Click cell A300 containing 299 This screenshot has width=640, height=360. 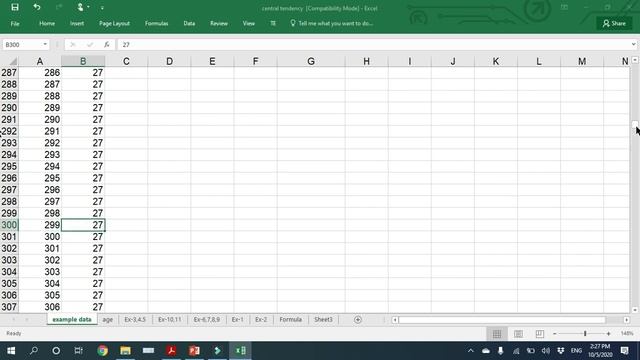(x=40, y=225)
